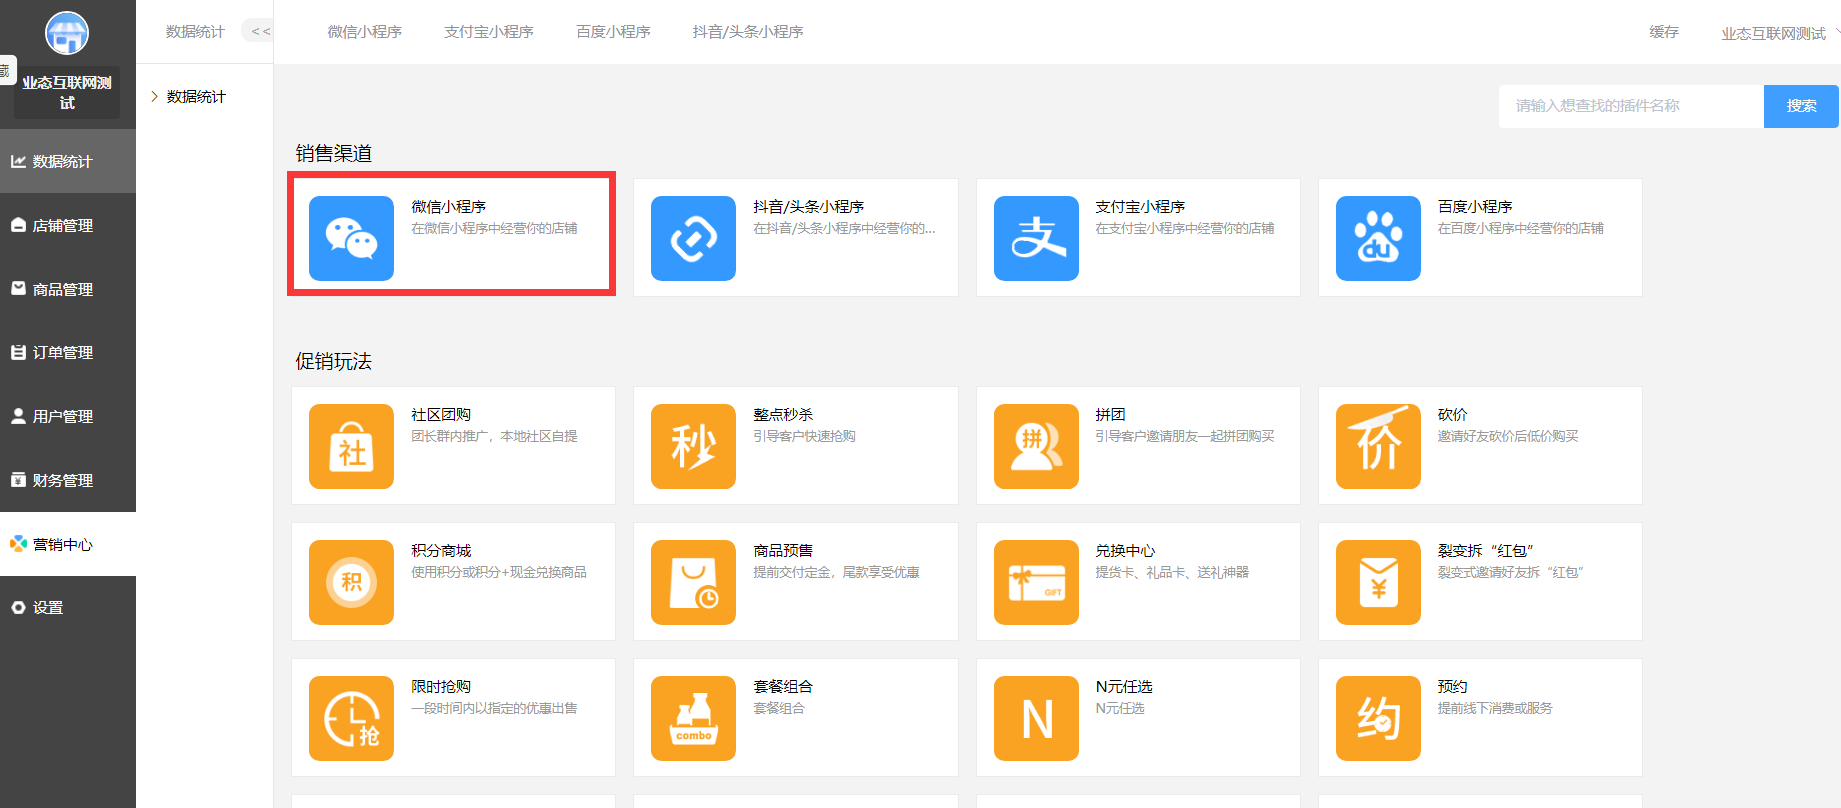
Task: Open the 兑换中心 gift card icon
Action: click(1036, 582)
